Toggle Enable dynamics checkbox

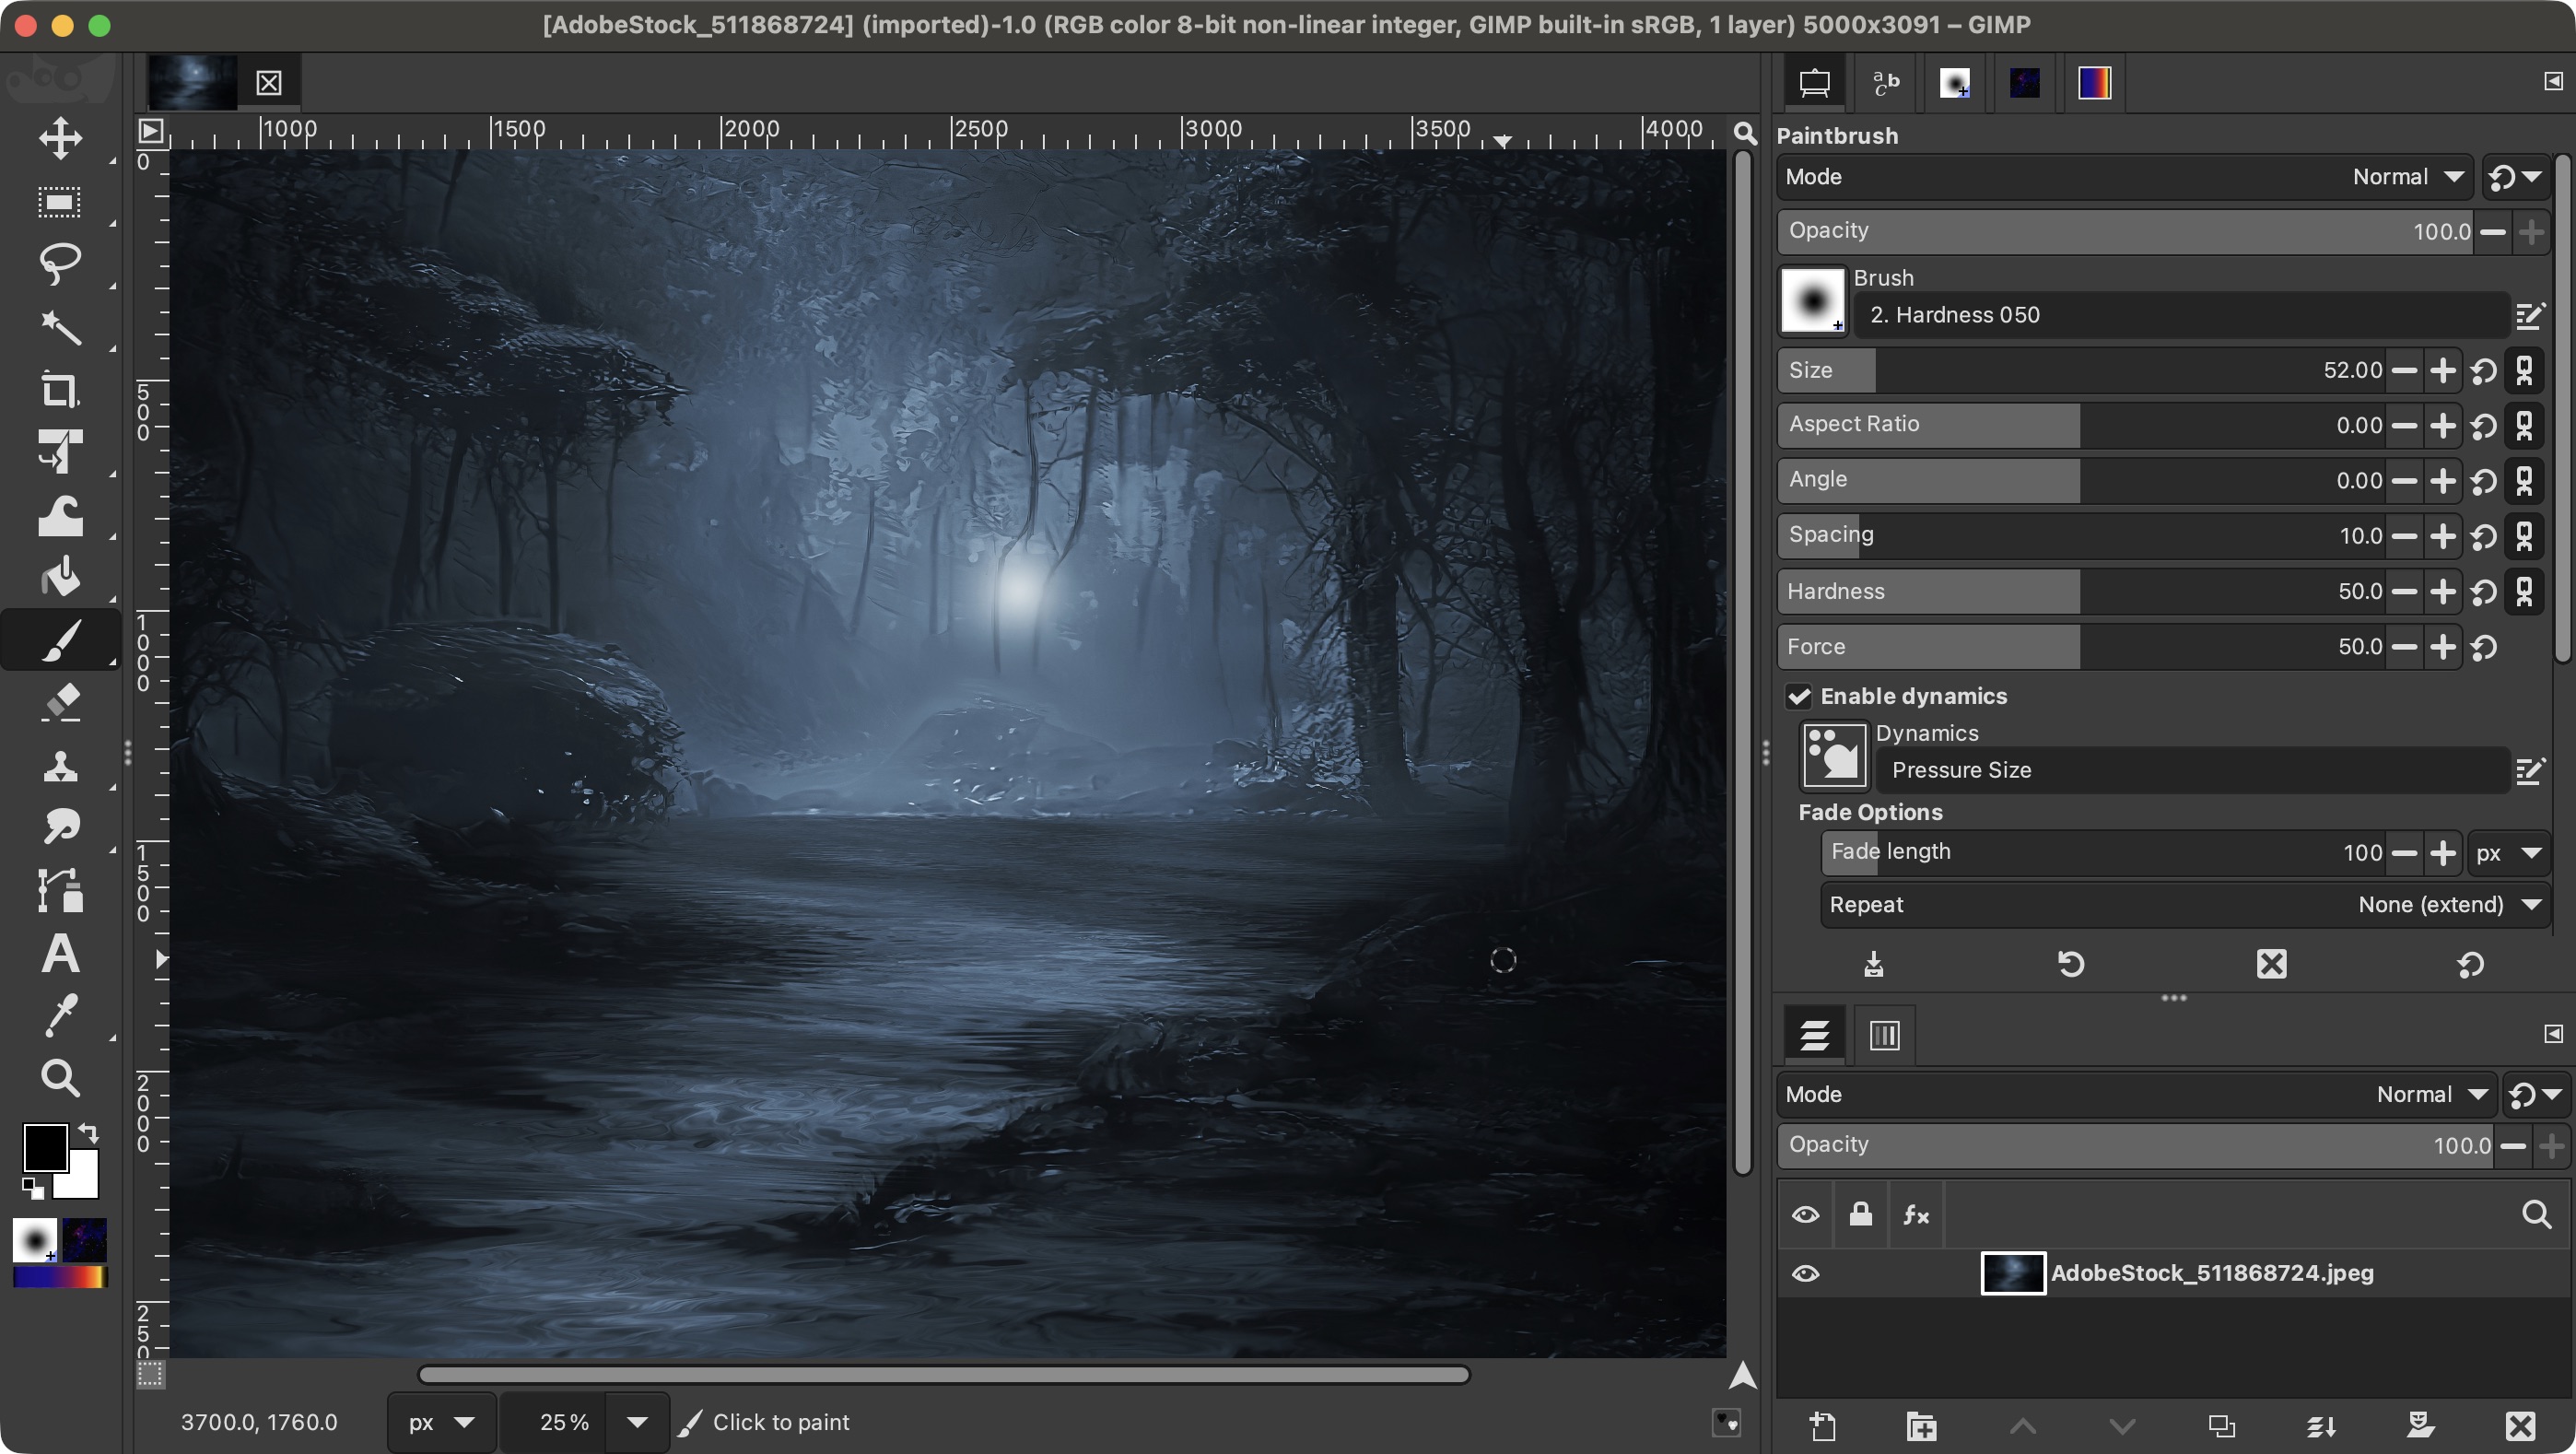click(1799, 696)
